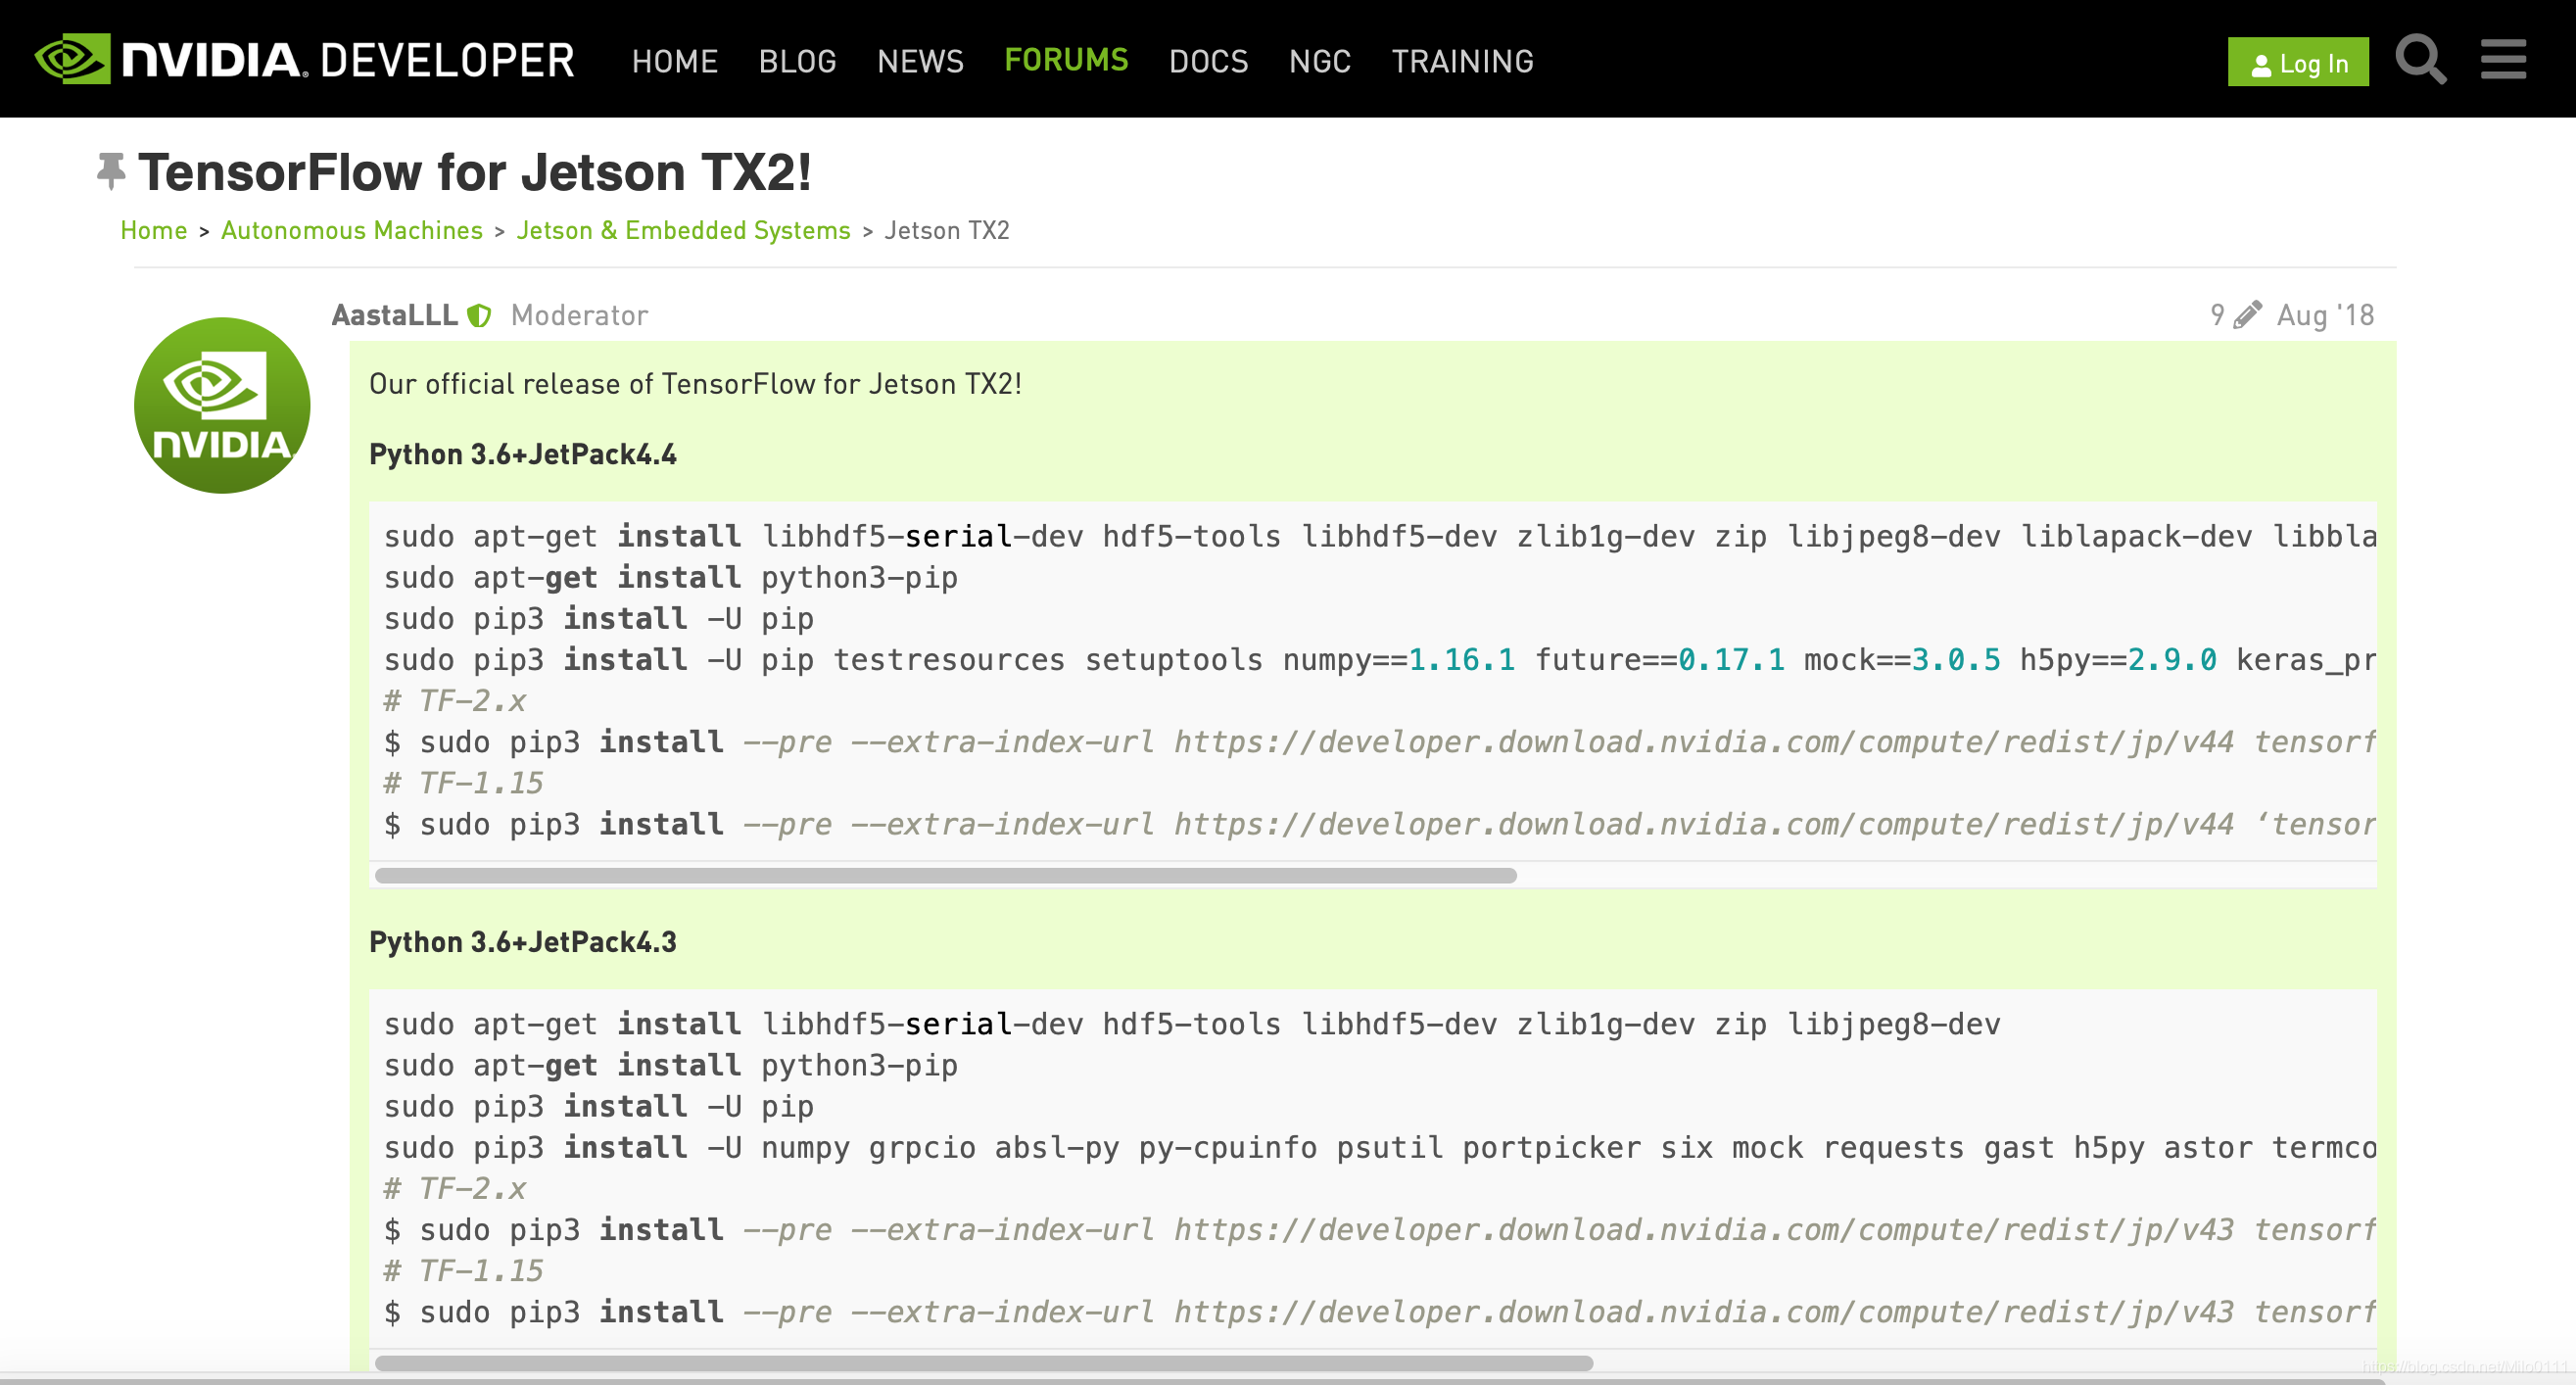Open the AastaLLL username profile
The width and height of the screenshot is (2576, 1385).
[395, 316]
